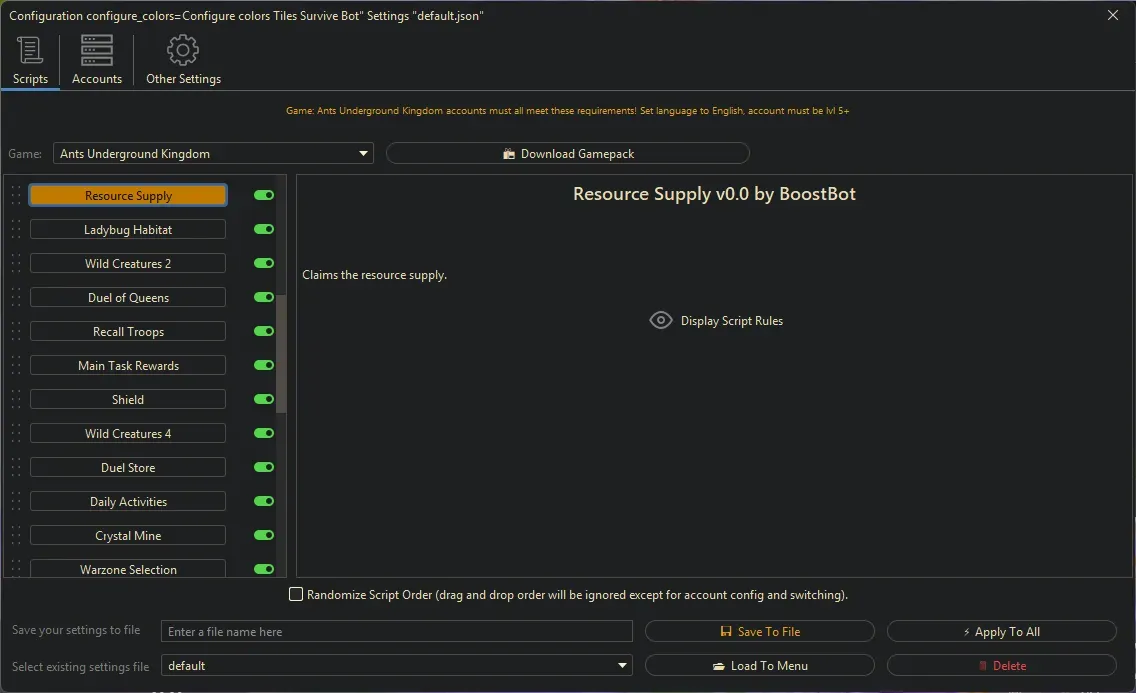Toggle off the Daily Activities script
1136x693 pixels.
pyautogui.click(x=264, y=502)
